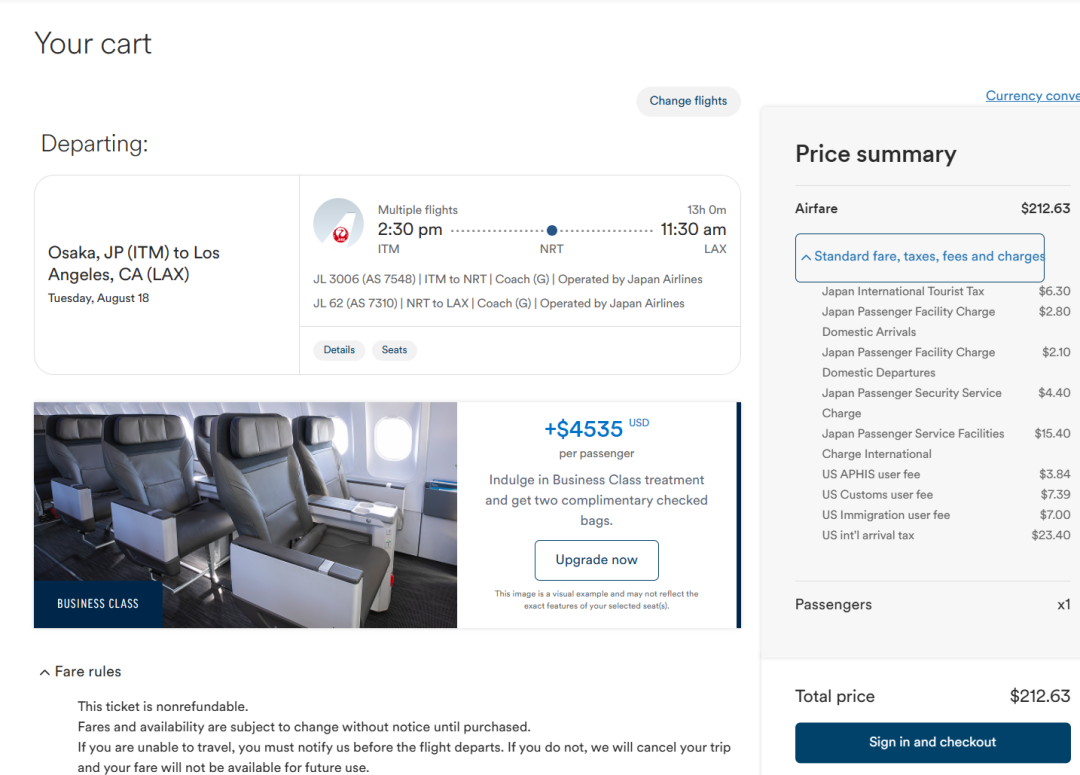The image size is (1080, 775).
Task: Open the Currency converter link
Action: tap(1032, 96)
